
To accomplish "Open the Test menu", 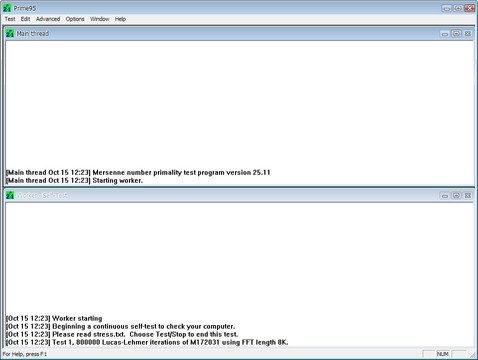I will [x=10, y=19].
